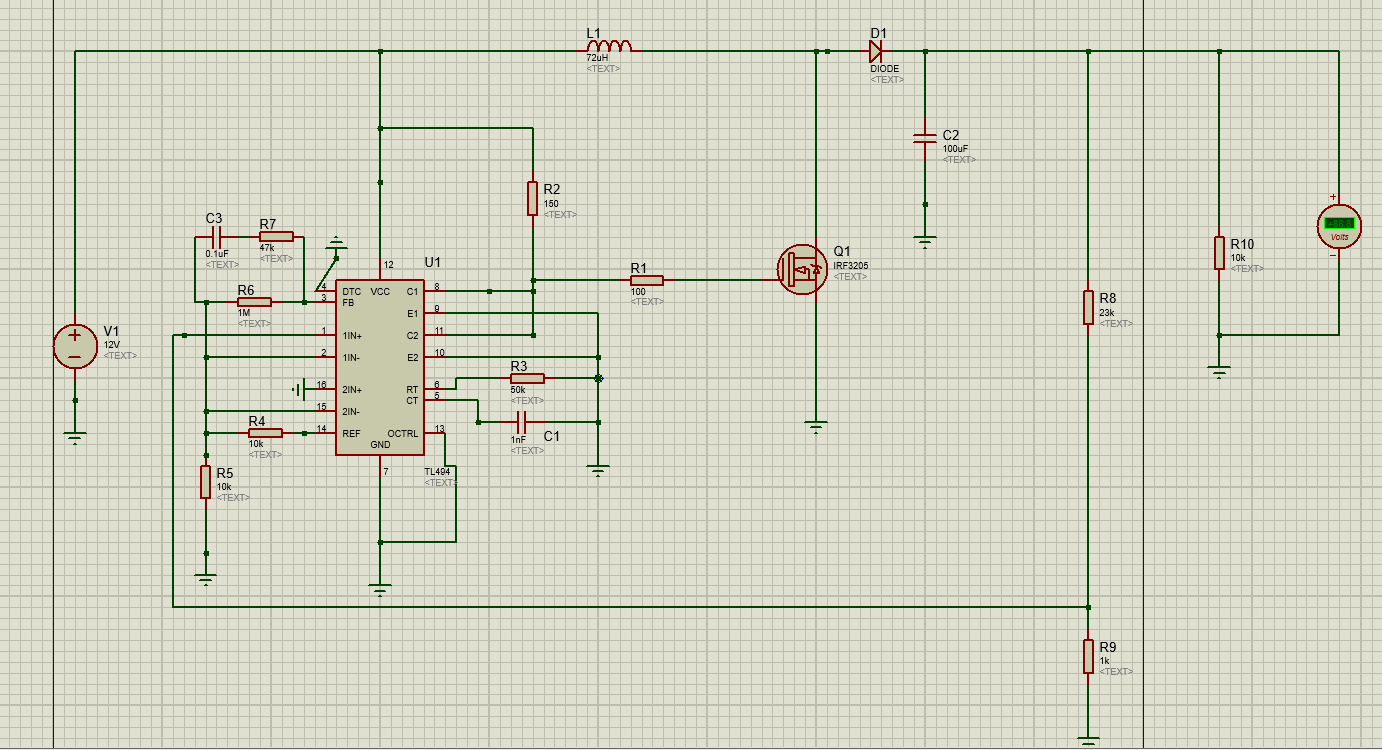The height and width of the screenshot is (750, 1382).
Task: Click the 2IN- pin label
Action: pos(351,411)
